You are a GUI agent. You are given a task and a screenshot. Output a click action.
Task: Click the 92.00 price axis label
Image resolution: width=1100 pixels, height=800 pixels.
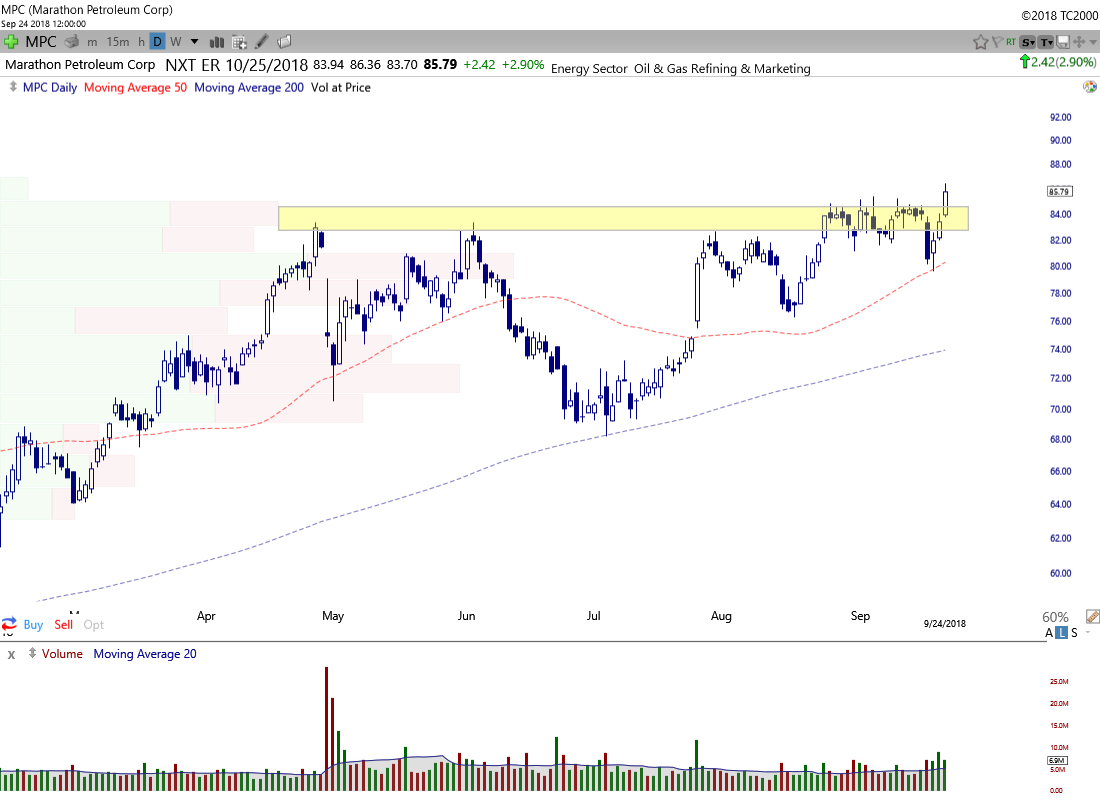[1061, 117]
